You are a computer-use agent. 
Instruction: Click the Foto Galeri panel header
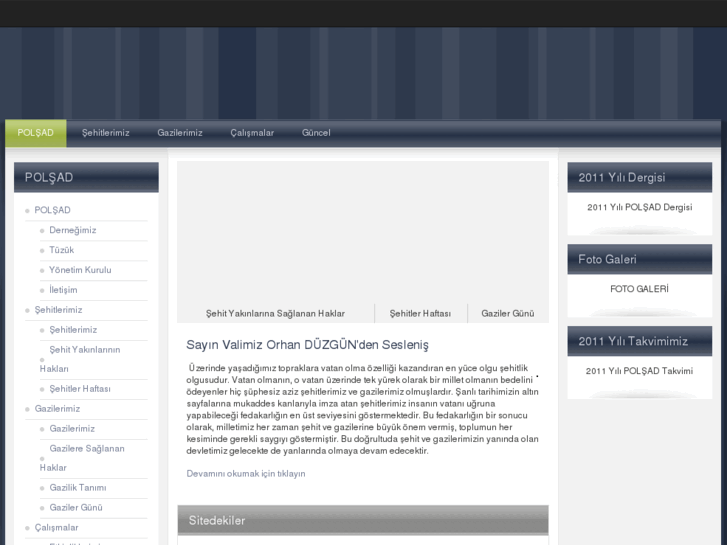(640, 259)
